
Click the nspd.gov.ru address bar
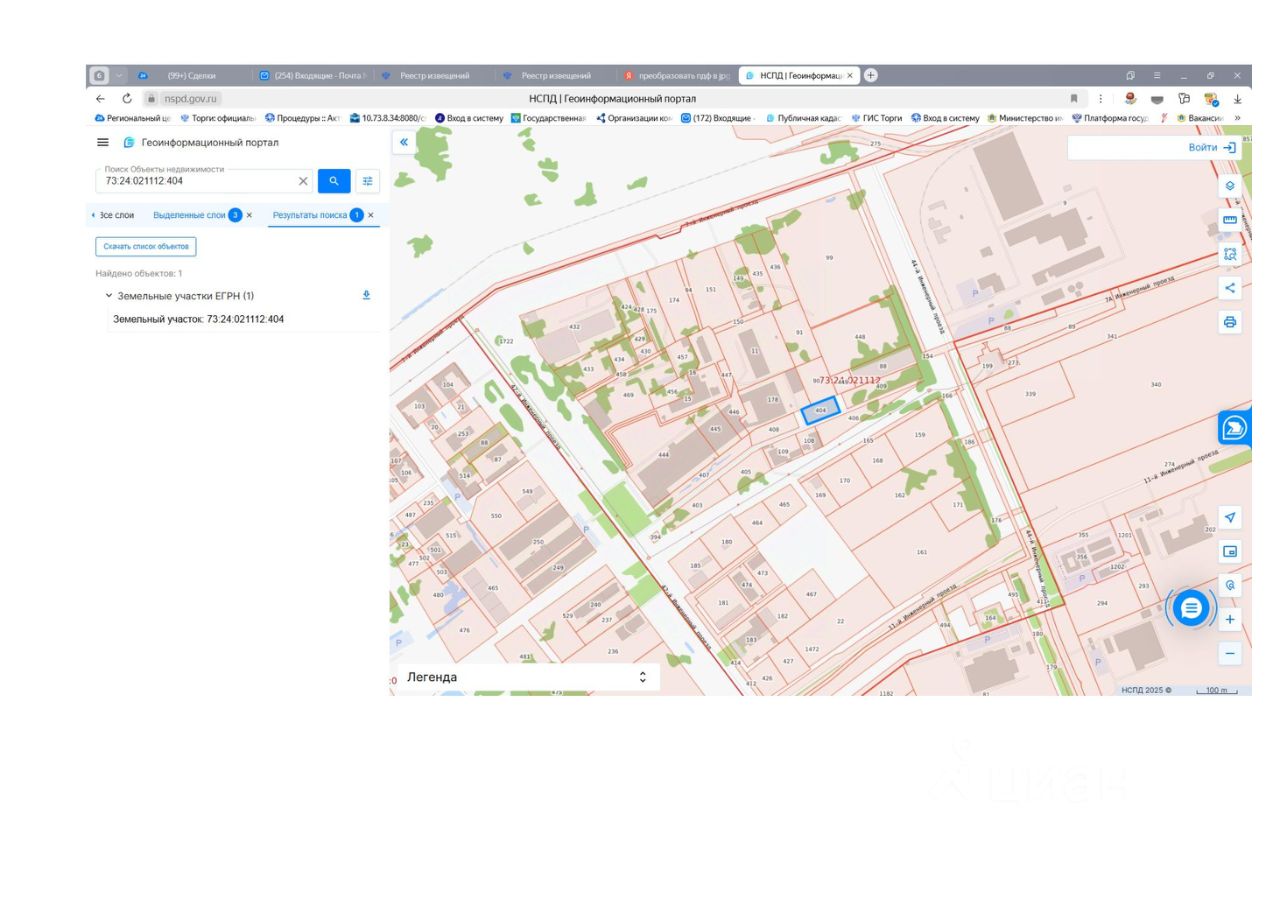pyautogui.click(x=190, y=99)
